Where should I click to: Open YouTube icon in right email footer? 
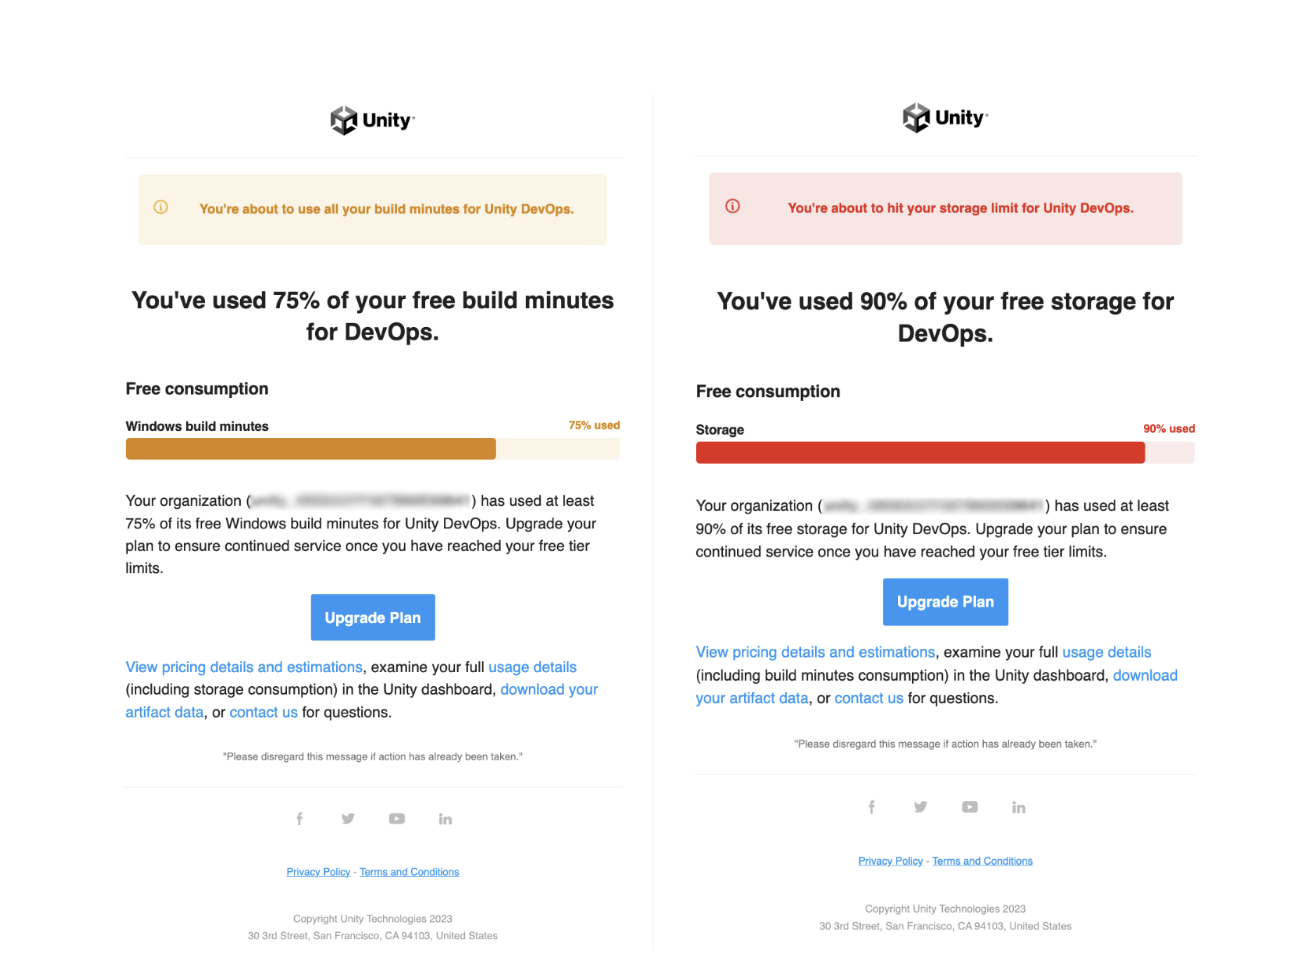point(970,807)
